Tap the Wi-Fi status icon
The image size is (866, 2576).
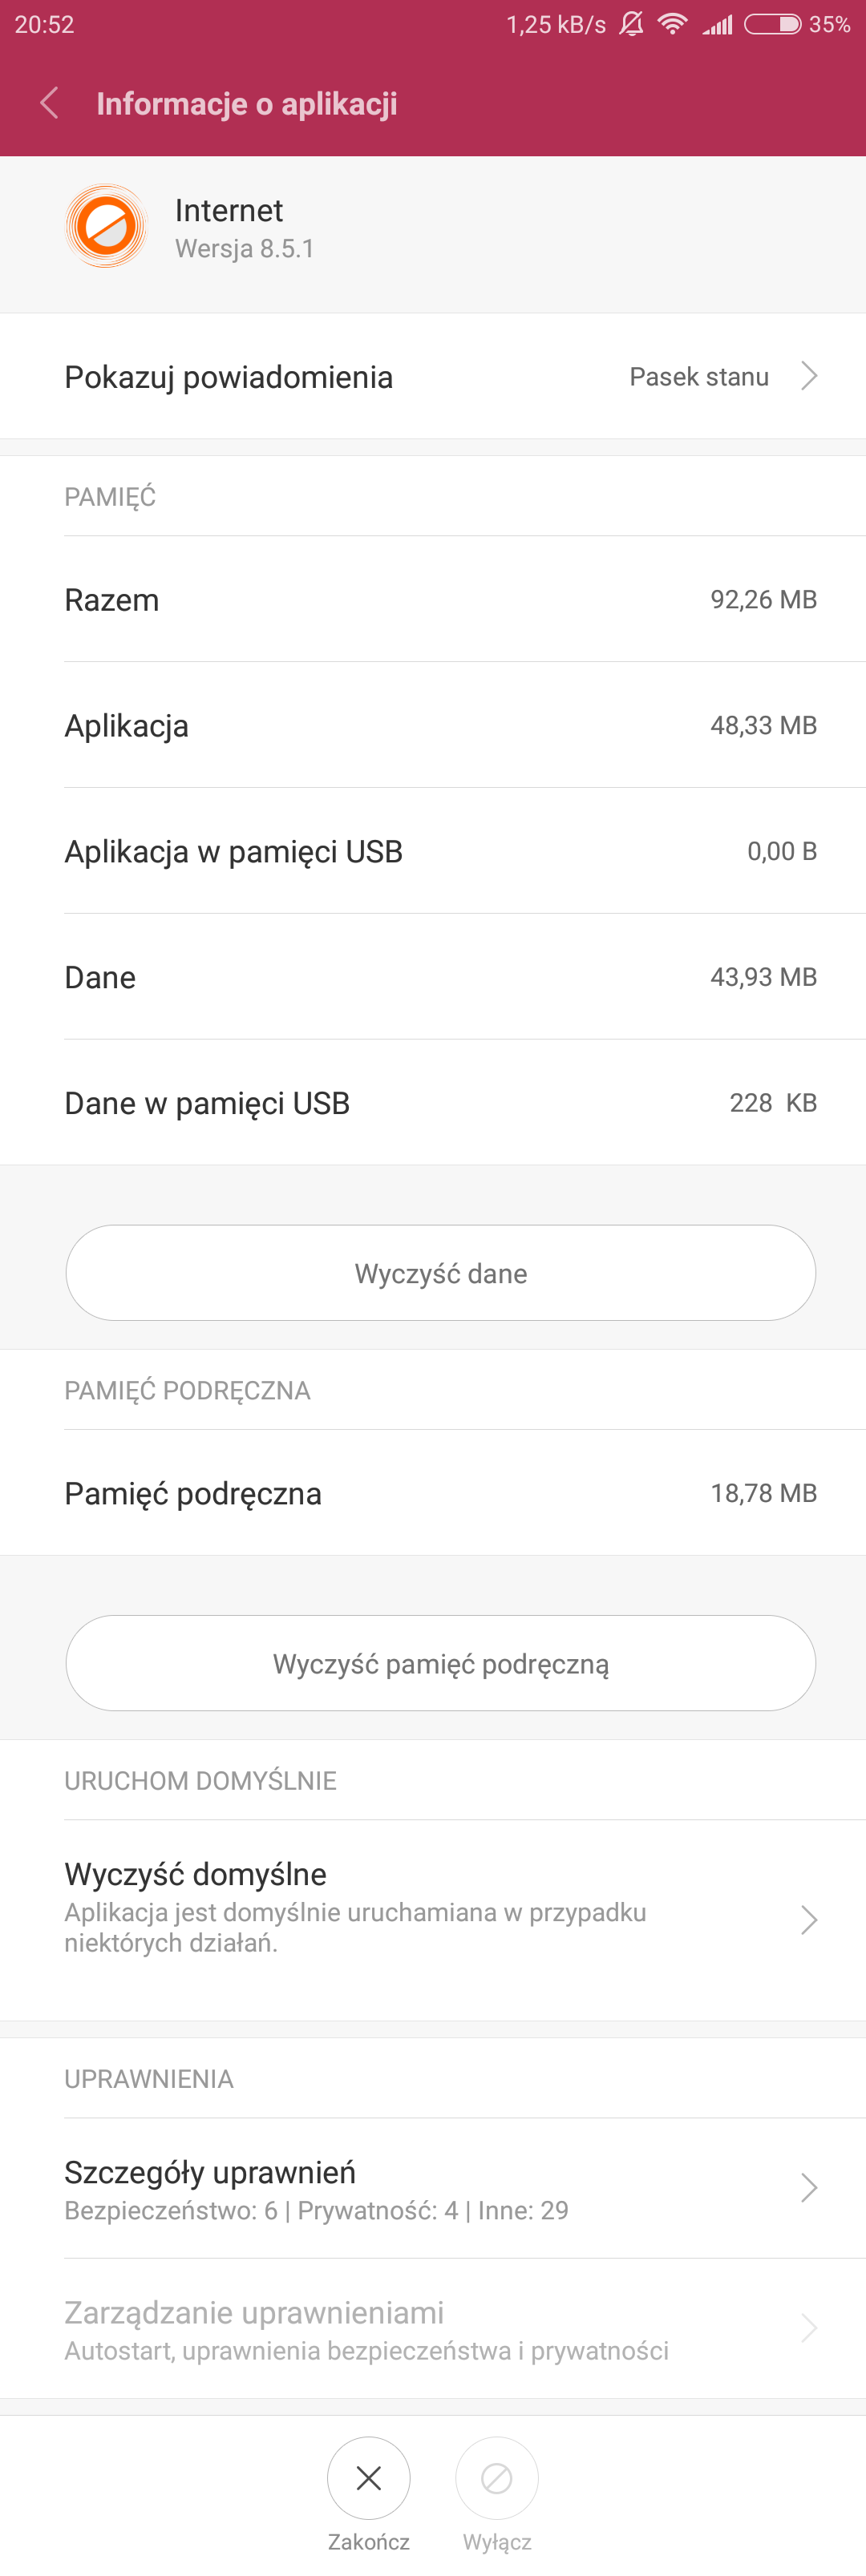pyautogui.click(x=672, y=24)
